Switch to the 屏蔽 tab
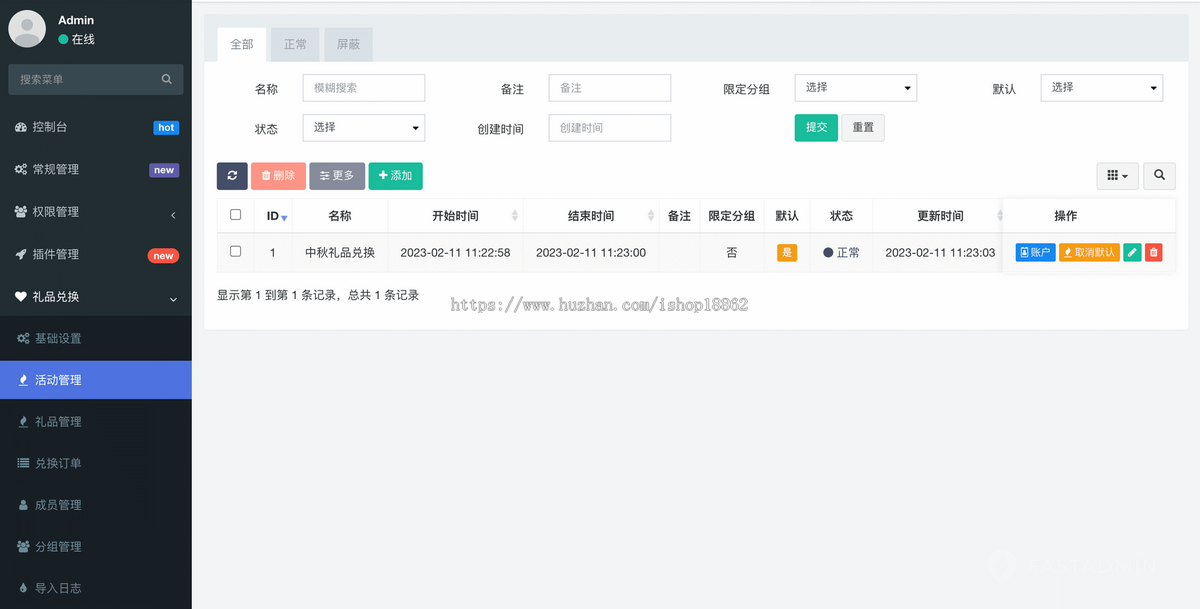The width and height of the screenshot is (1200, 609). click(x=348, y=44)
